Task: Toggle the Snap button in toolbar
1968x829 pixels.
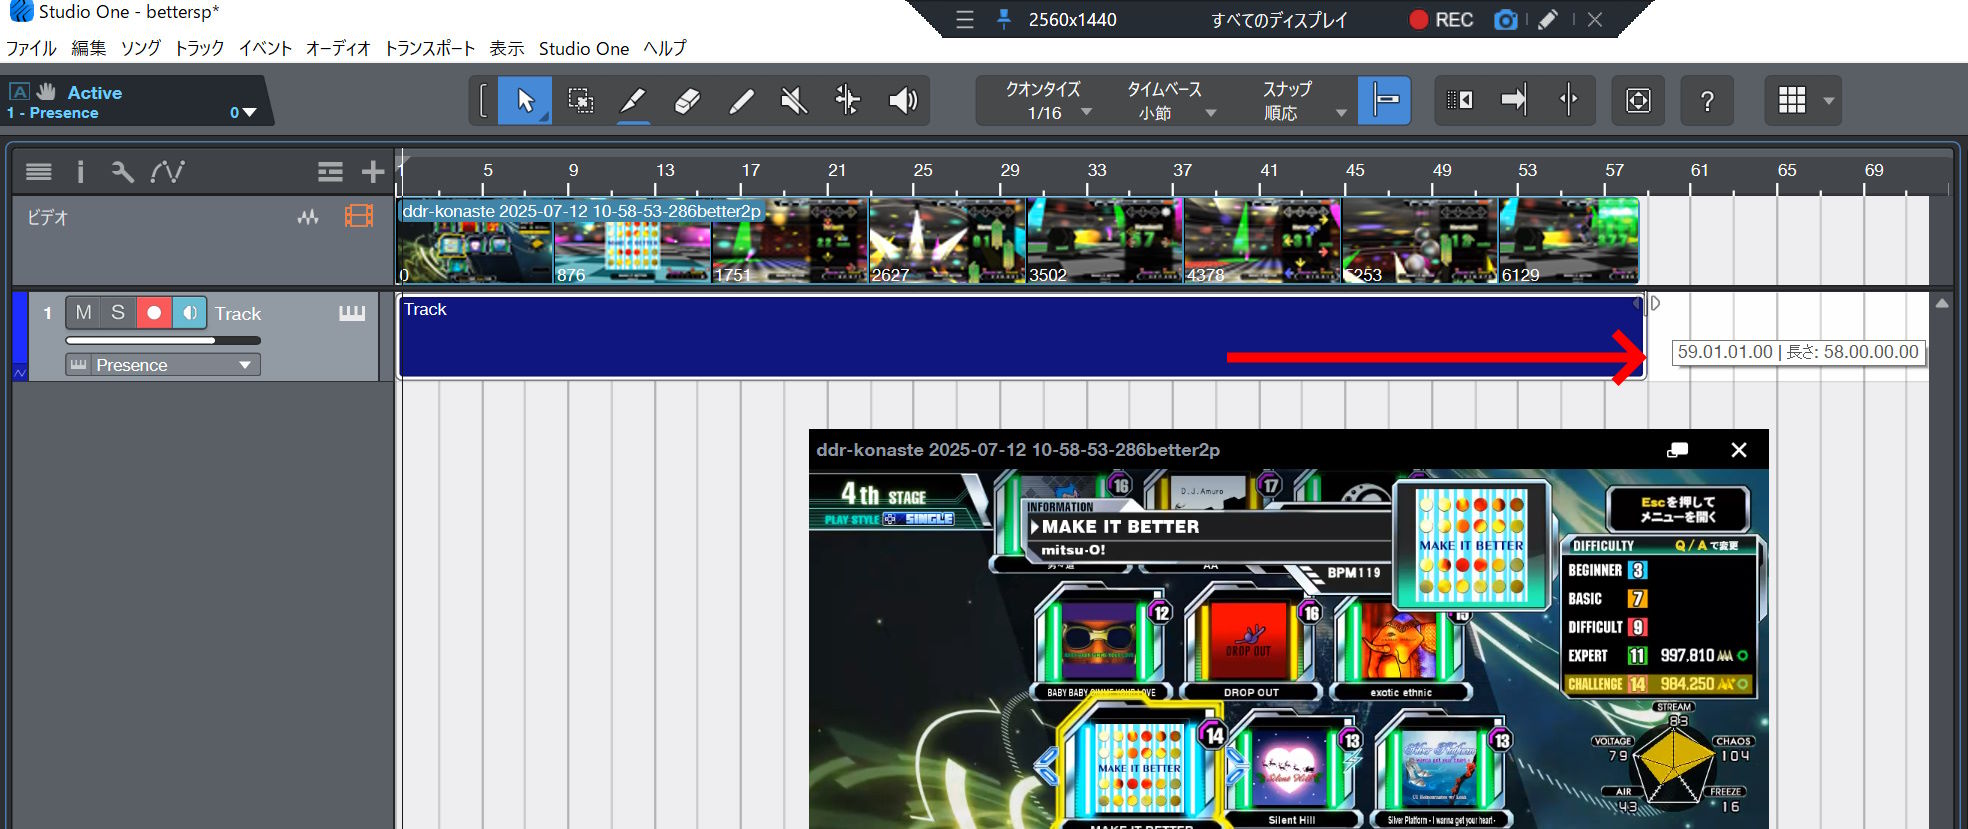Action: (1385, 100)
